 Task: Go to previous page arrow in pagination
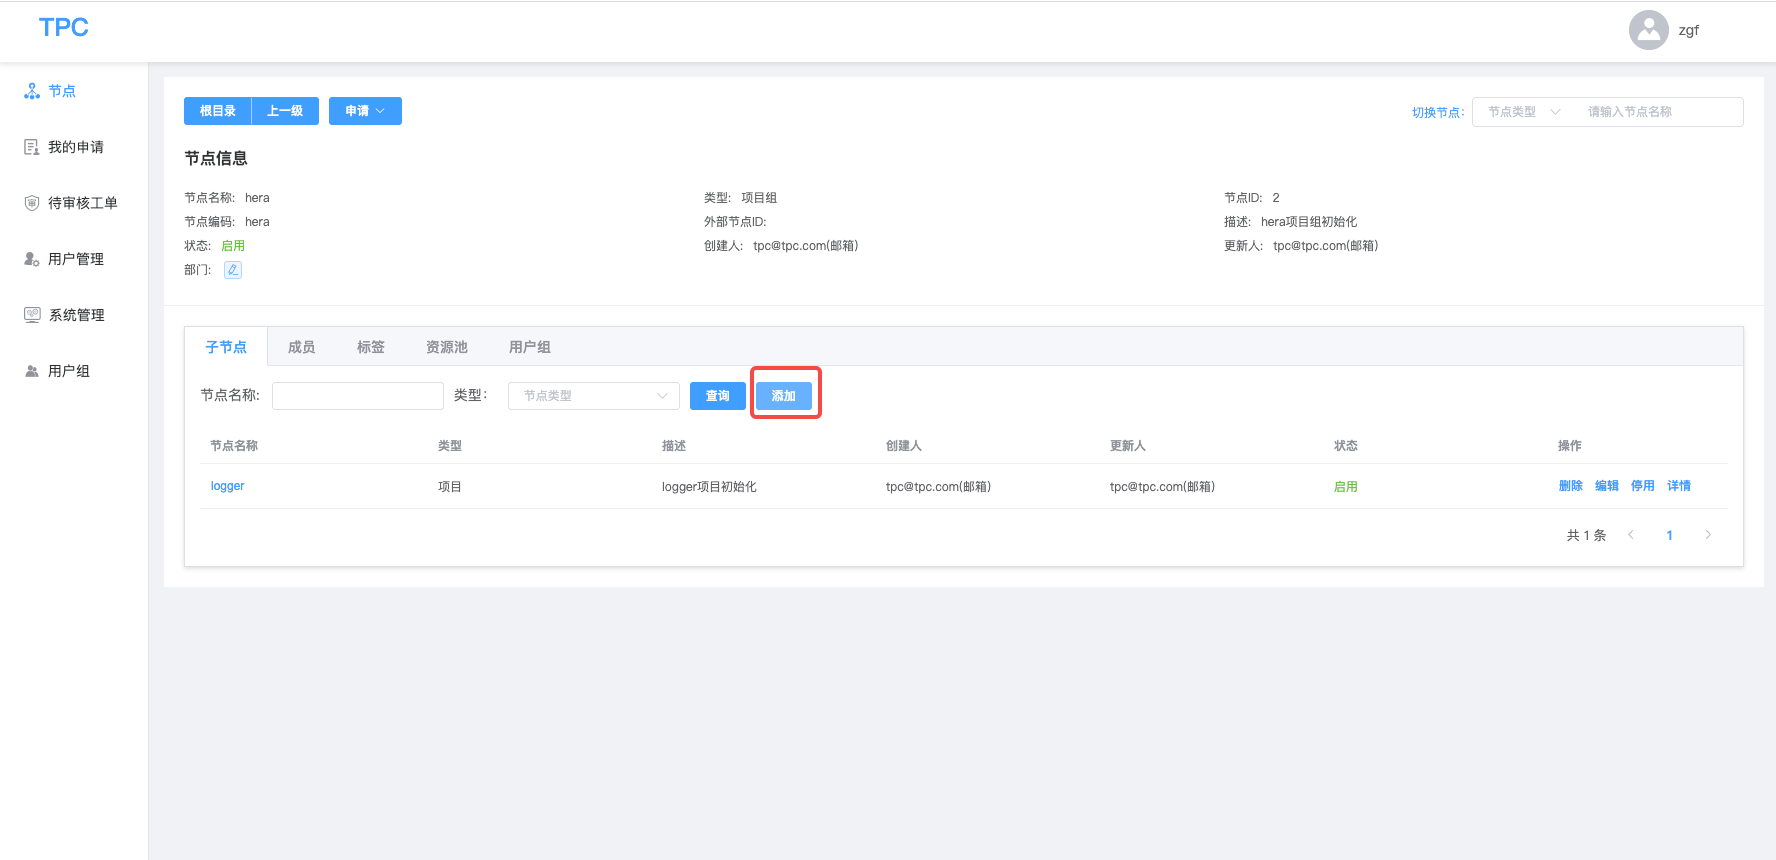pyautogui.click(x=1631, y=535)
